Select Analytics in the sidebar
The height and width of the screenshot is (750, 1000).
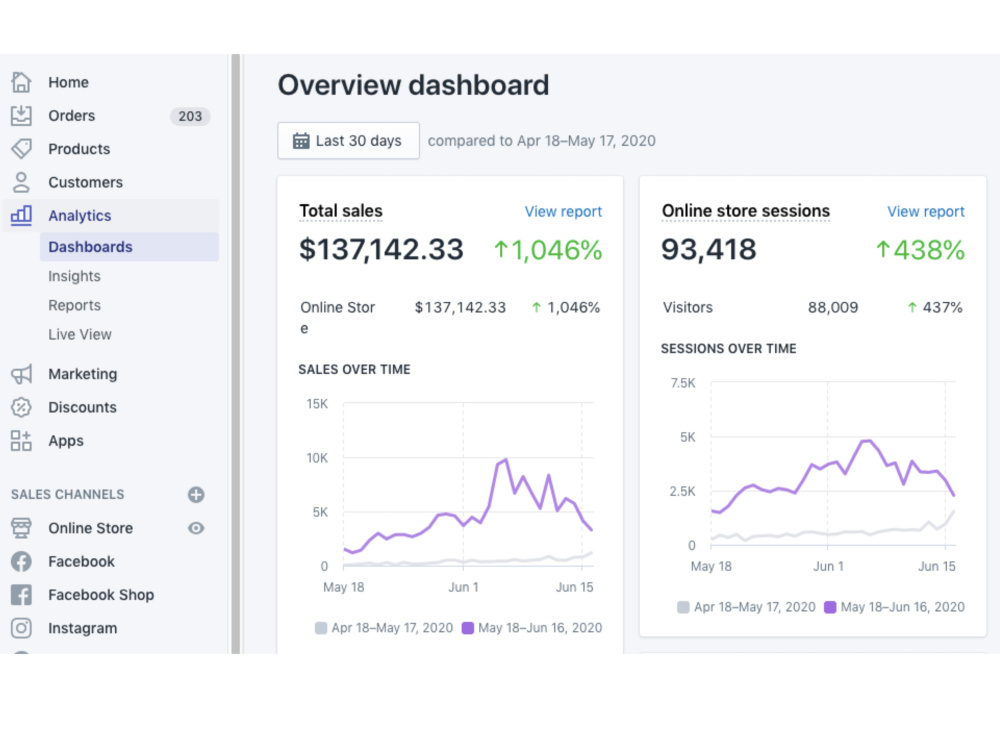80,216
